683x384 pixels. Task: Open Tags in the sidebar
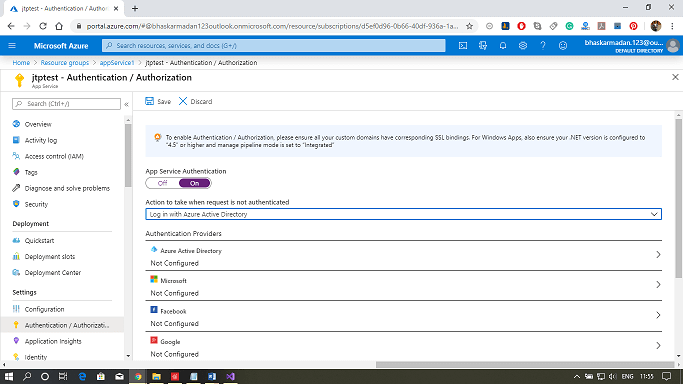(x=31, y=172)
